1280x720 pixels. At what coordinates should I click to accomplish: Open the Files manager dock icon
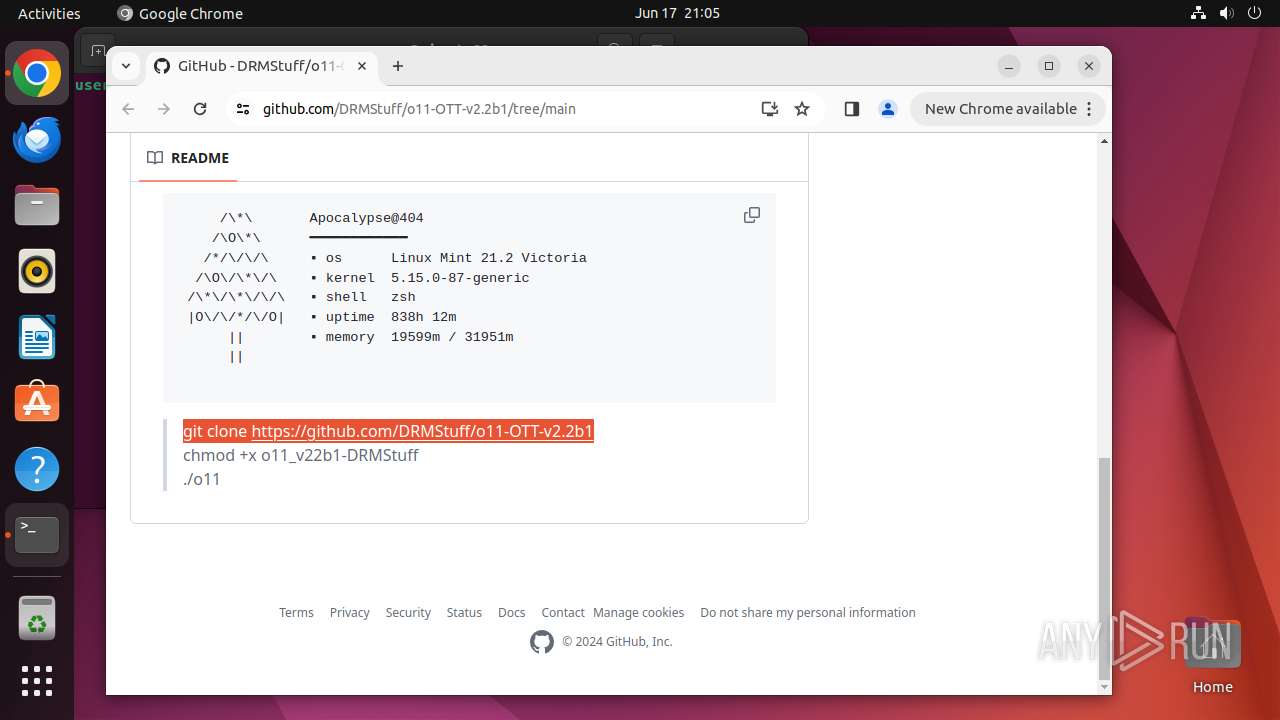point(37,206)
